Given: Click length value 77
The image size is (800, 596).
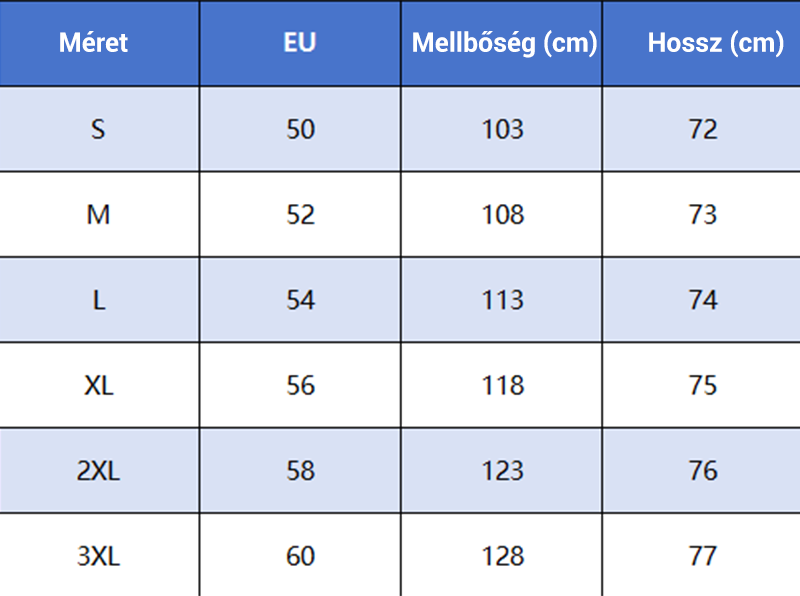Looking at the screenshot, I should click(703, 556).
